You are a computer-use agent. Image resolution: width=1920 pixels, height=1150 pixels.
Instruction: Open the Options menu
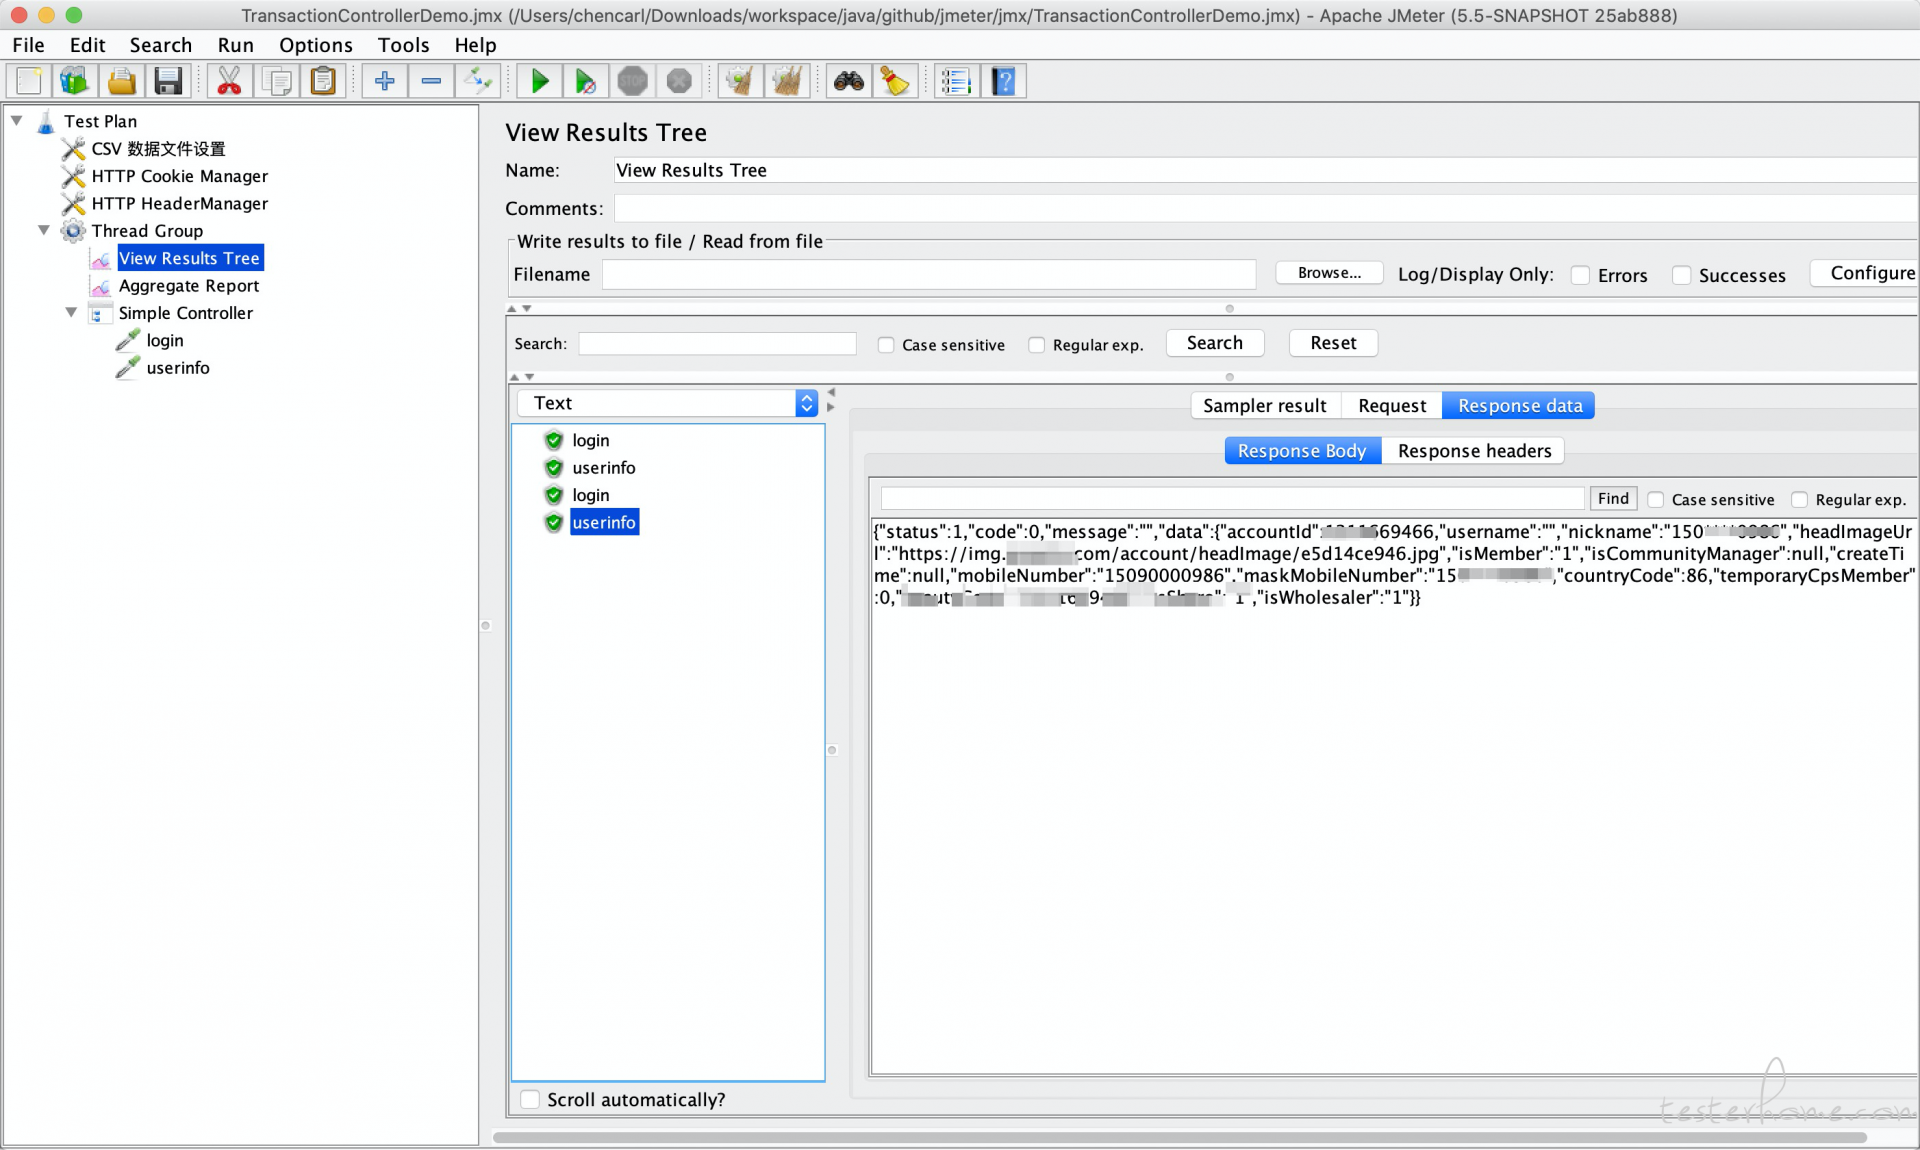pos(315,45)
